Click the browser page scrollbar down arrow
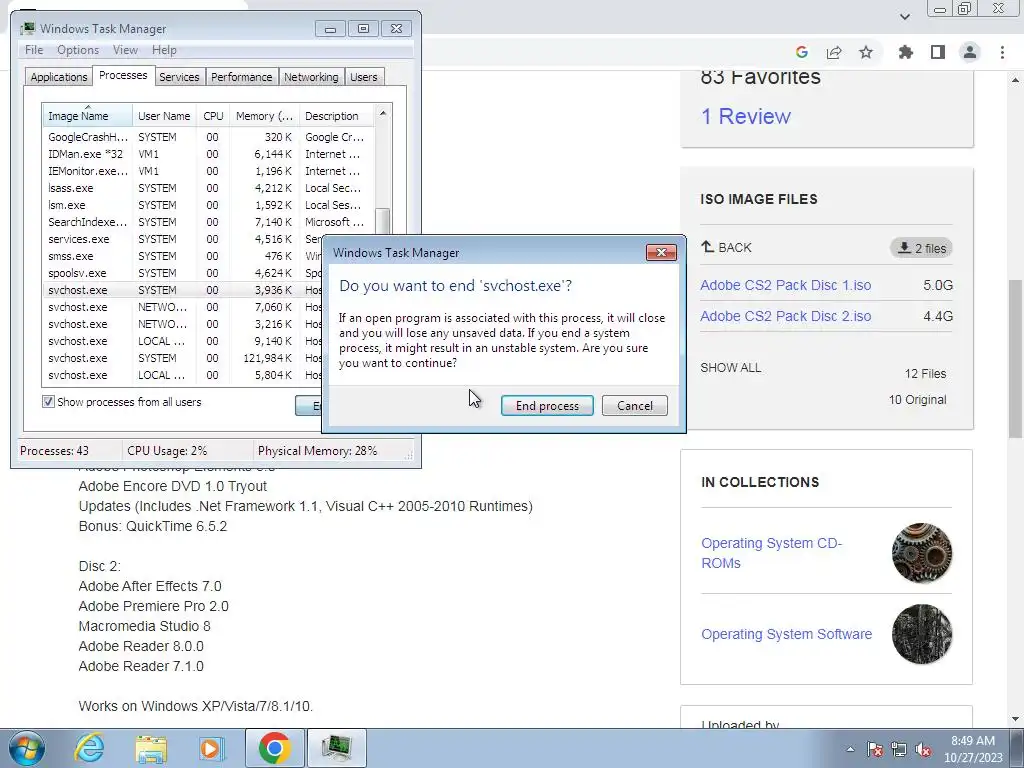1024x768 pixels. (1016, 719)
